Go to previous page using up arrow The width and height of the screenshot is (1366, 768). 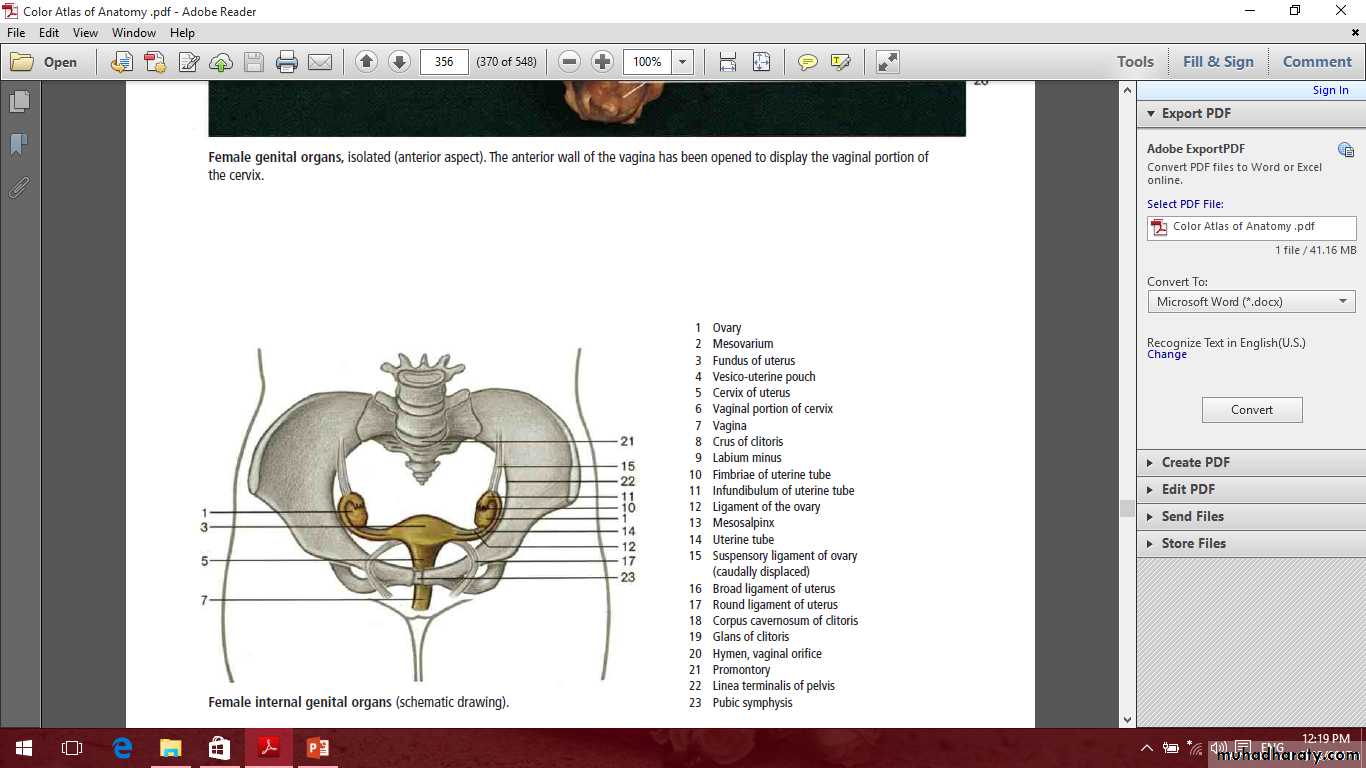[366, 62]
